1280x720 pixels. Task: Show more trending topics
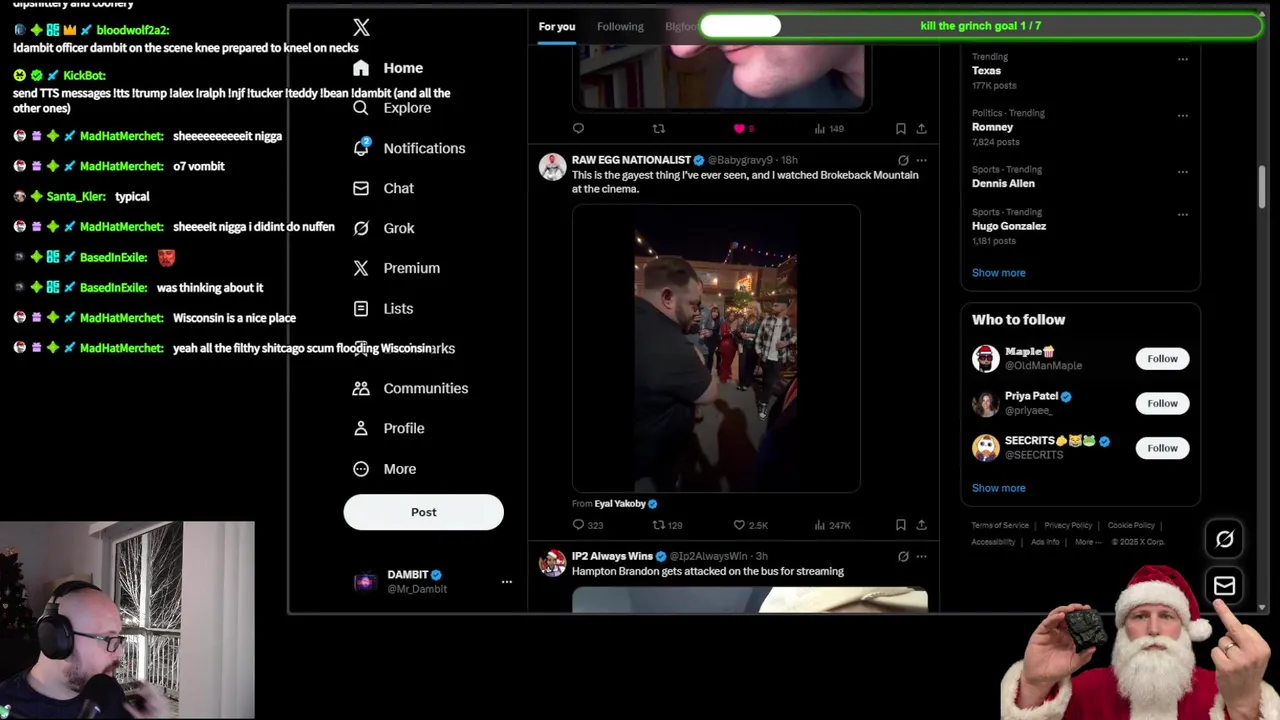pos(998,273)
